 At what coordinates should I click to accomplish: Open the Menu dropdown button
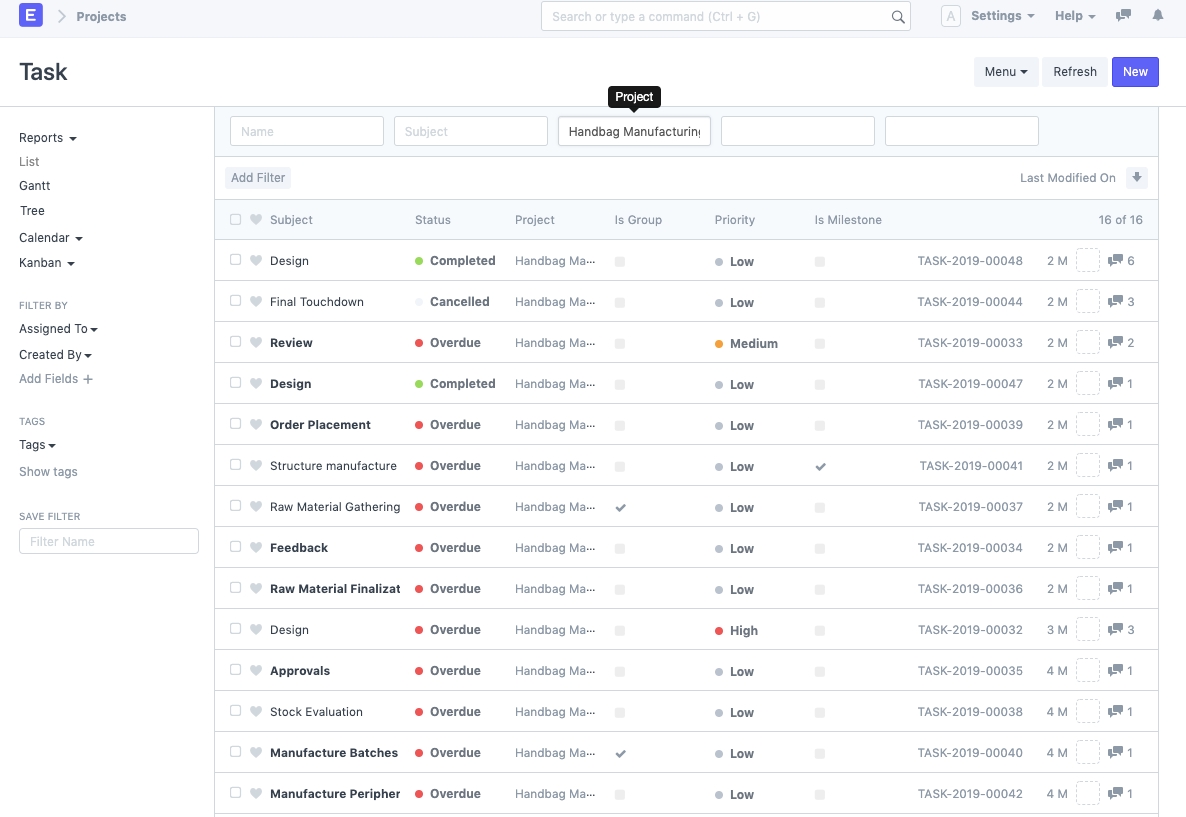(1005, 72)
